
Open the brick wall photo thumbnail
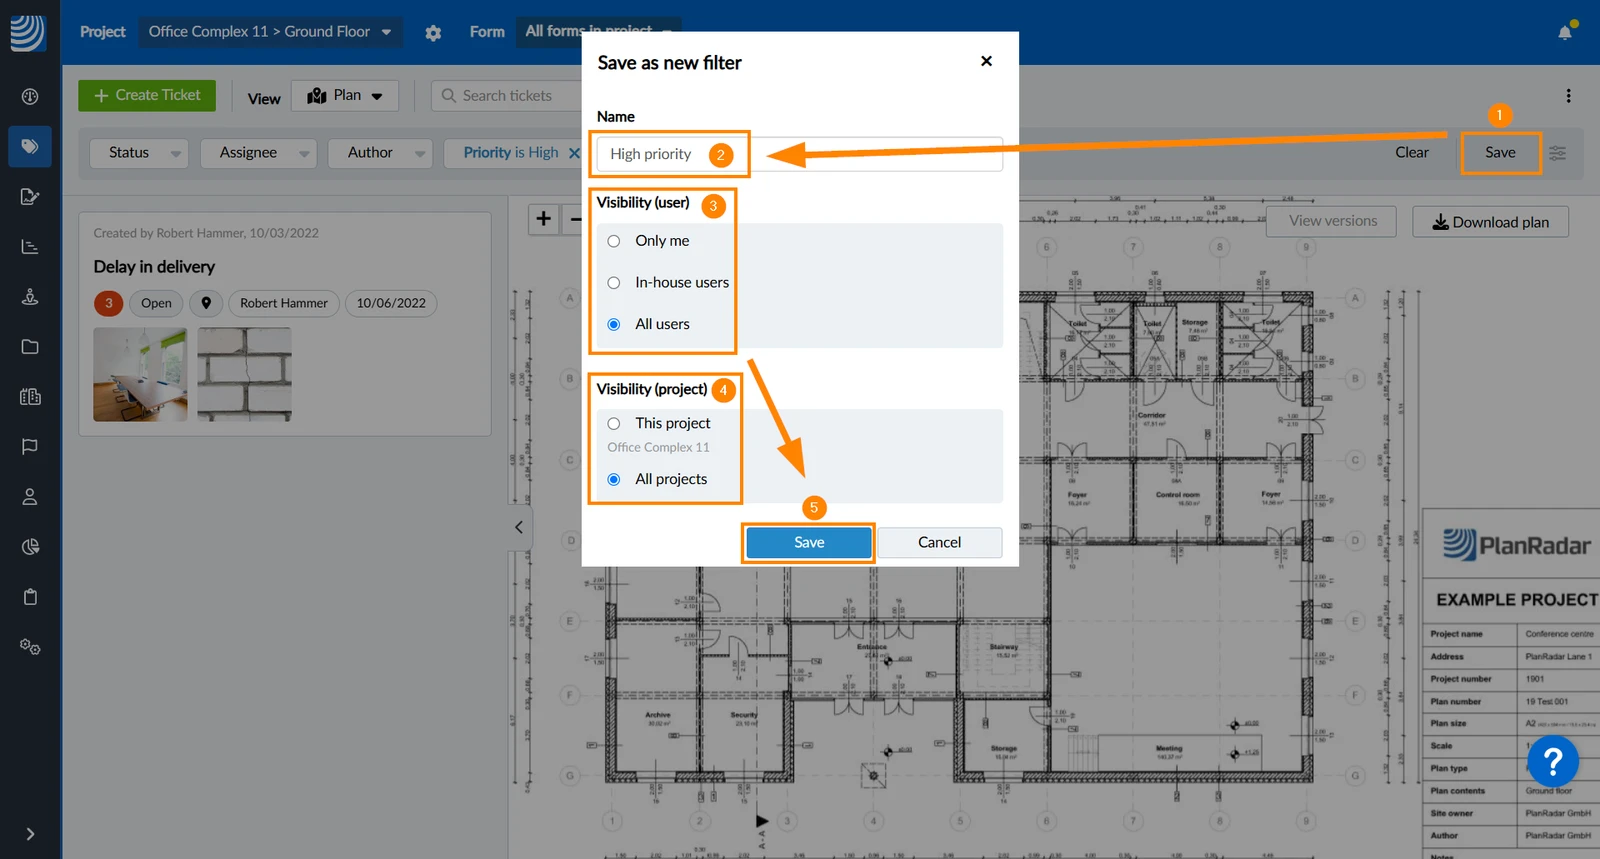point(245,375)
